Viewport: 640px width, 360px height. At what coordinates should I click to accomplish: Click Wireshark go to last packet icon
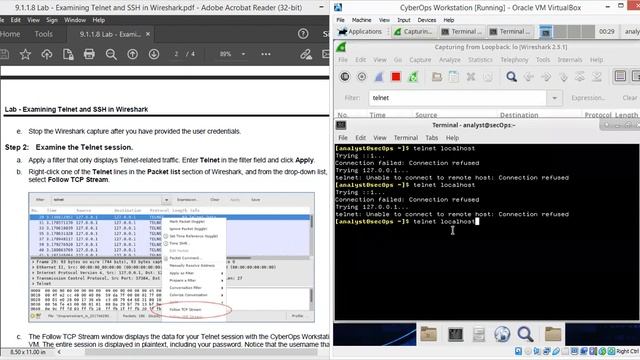pyautogui.click(x=597, y=77)
